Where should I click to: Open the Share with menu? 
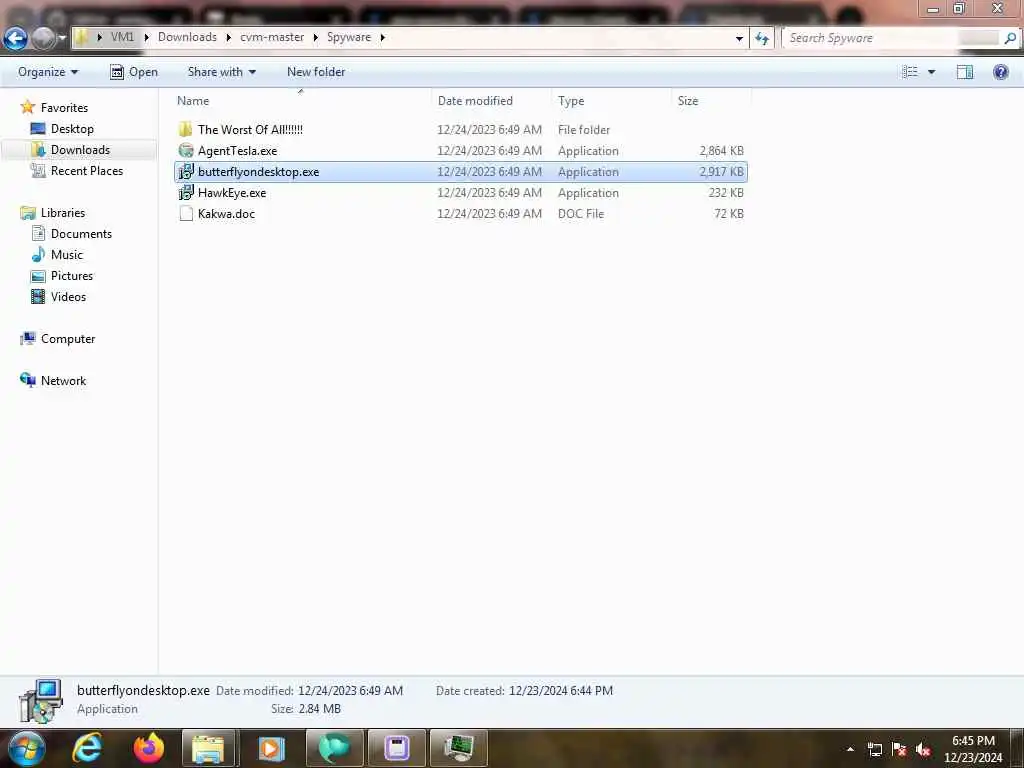pyautogui.click(x=221, y=72)
